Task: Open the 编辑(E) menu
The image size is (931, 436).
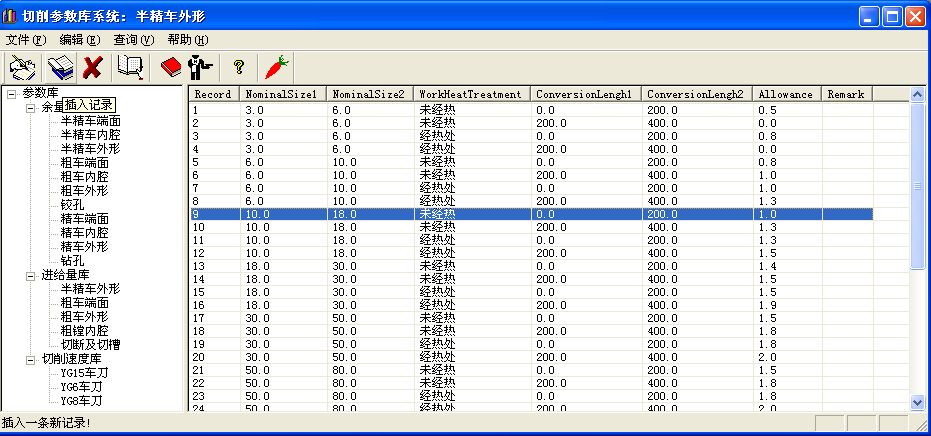Action: click(80, 40)
